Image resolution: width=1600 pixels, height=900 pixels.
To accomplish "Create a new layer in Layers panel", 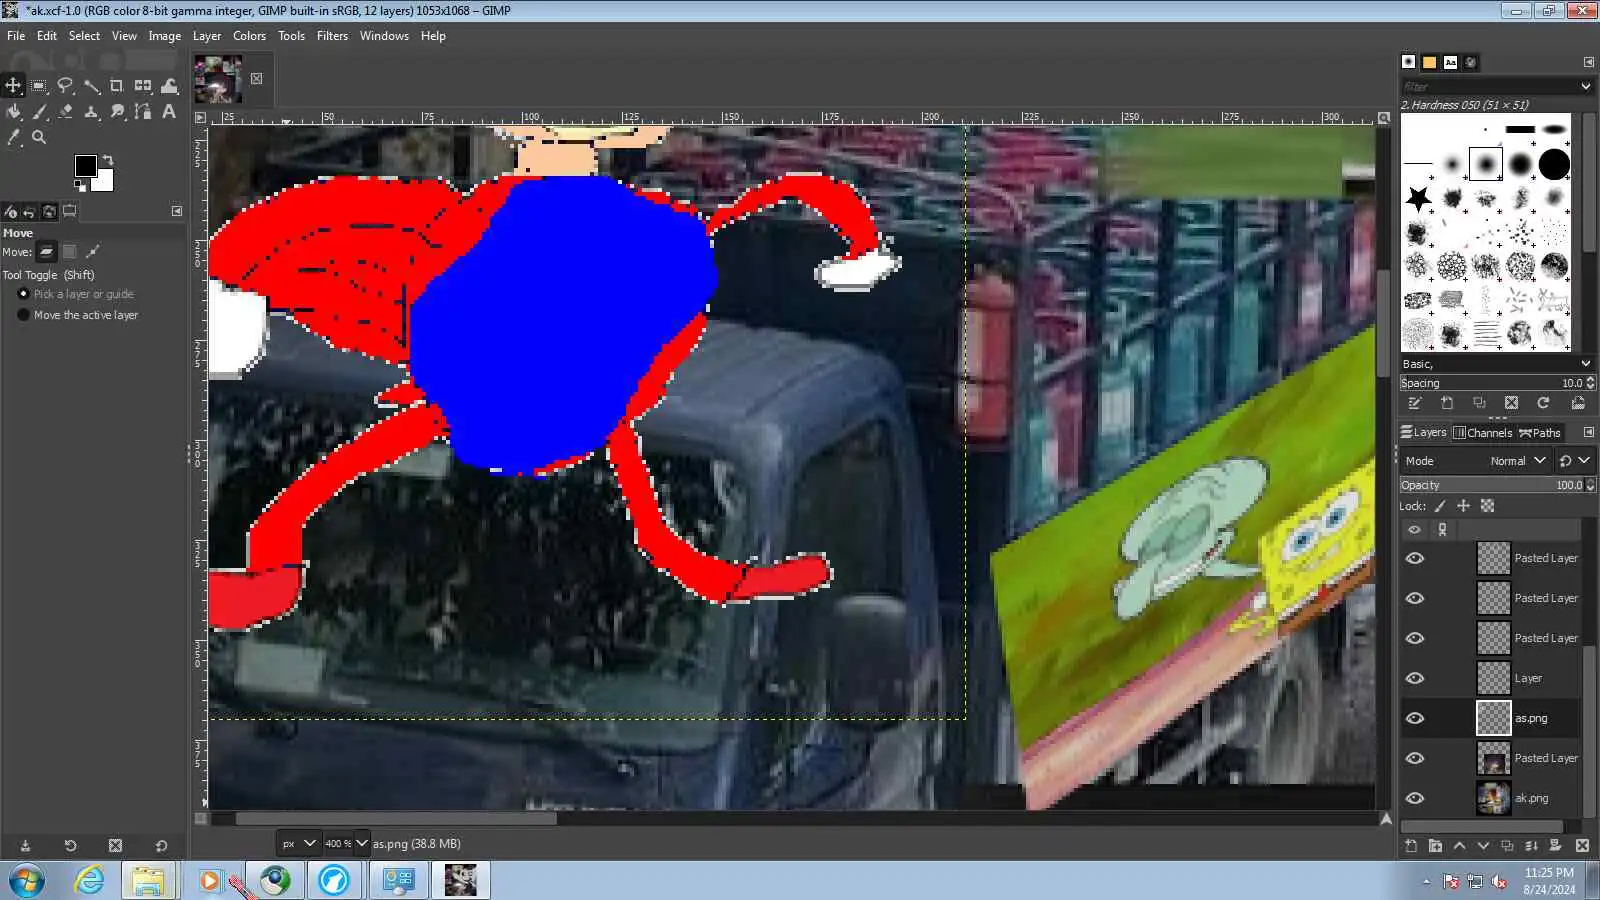I will [1411, 846].
